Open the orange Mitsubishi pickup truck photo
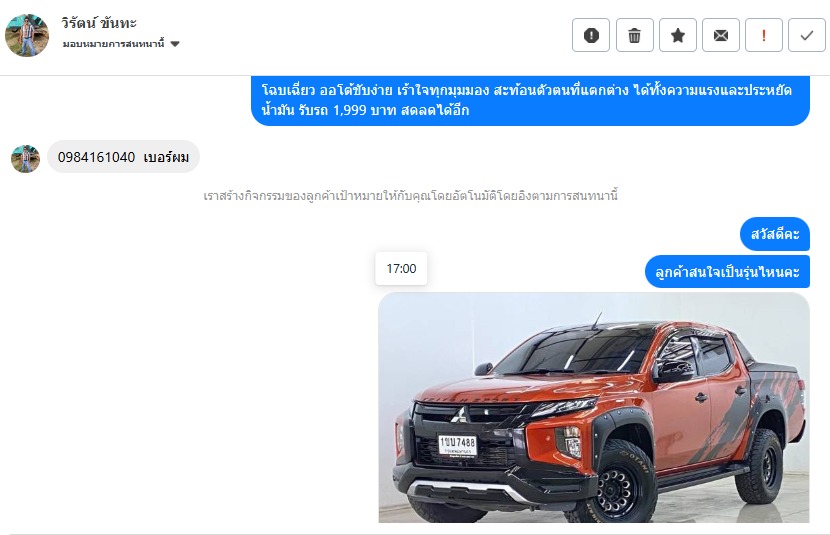 coord(594,407)
